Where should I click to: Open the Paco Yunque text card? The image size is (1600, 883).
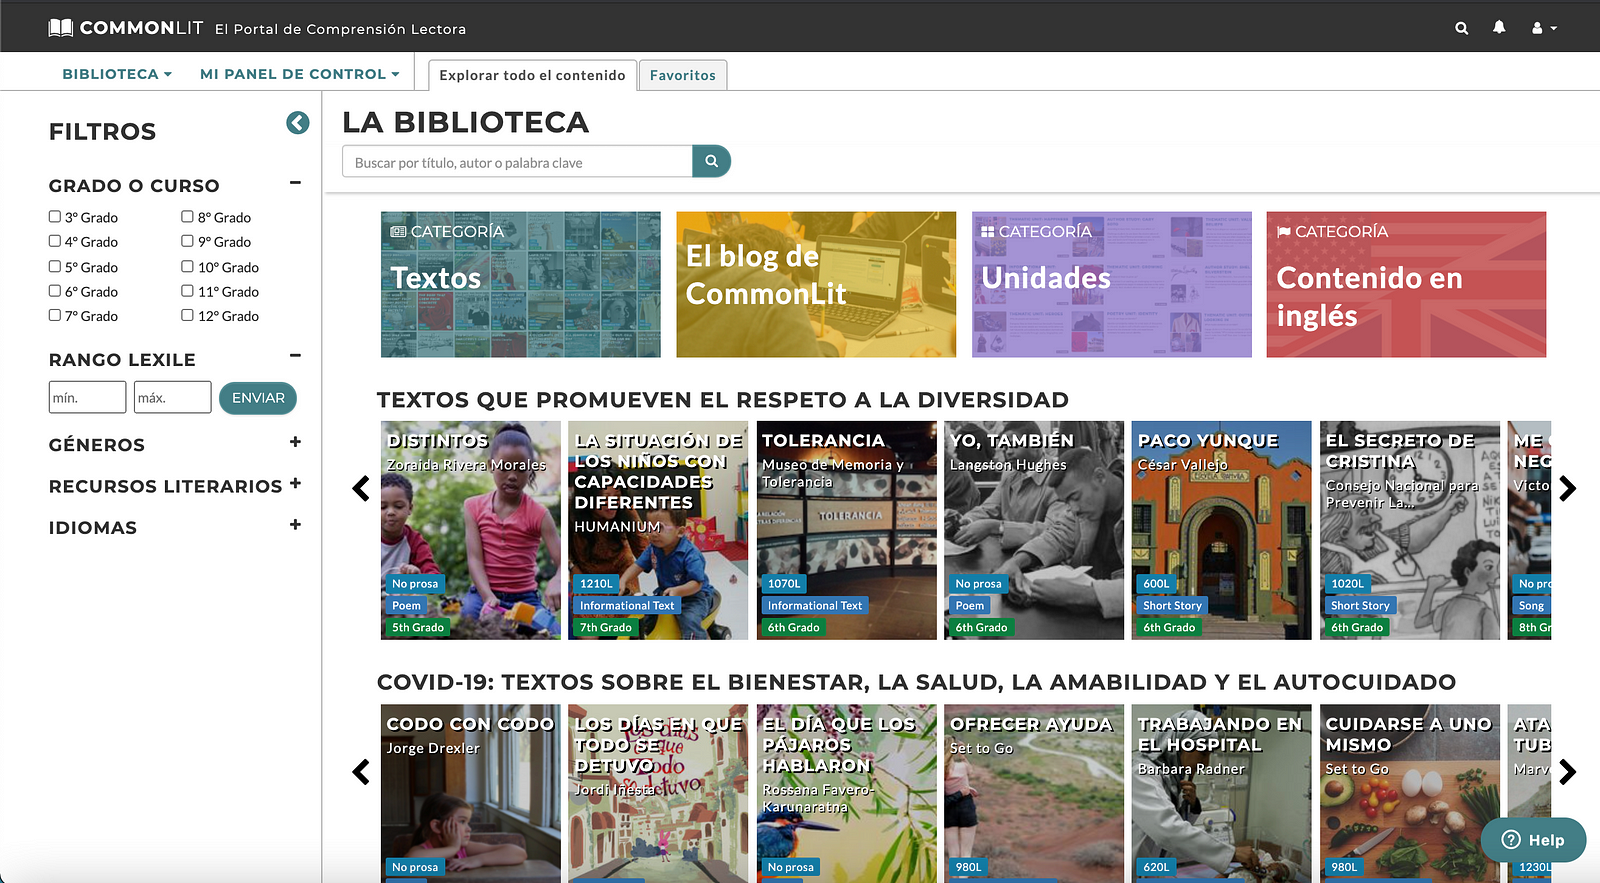1221,530
